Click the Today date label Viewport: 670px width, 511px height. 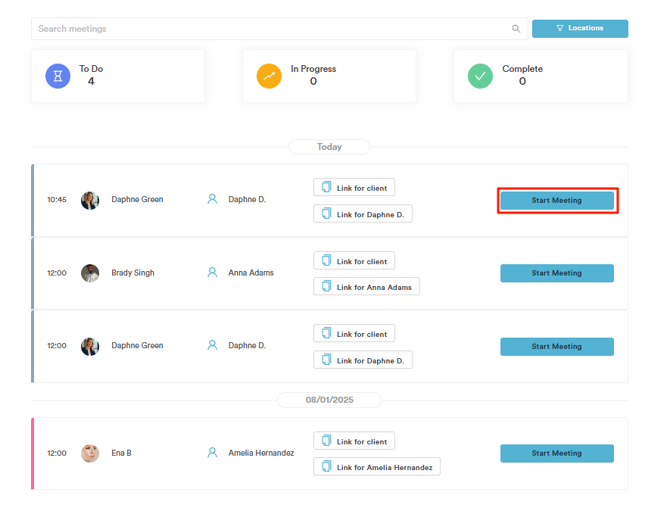(329, 147)
